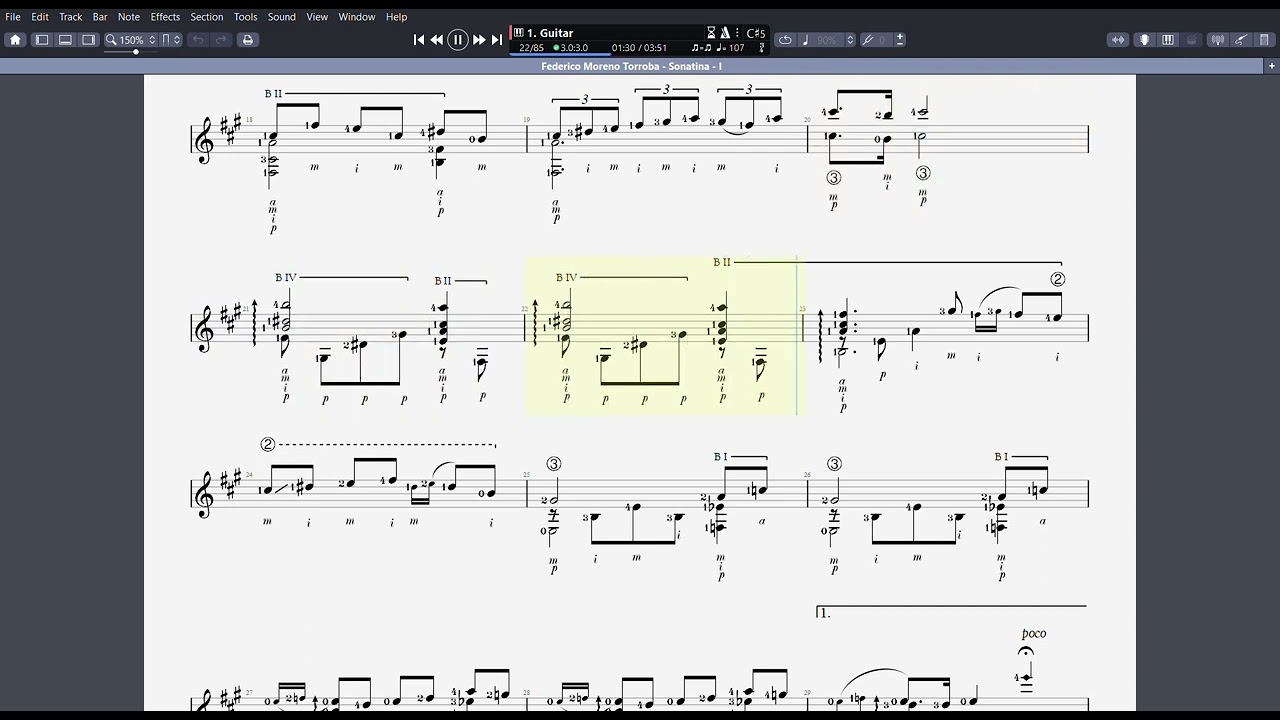Open the View menu
The width and height of the screenshot is (1280, 720).
[x=317, y=17]
